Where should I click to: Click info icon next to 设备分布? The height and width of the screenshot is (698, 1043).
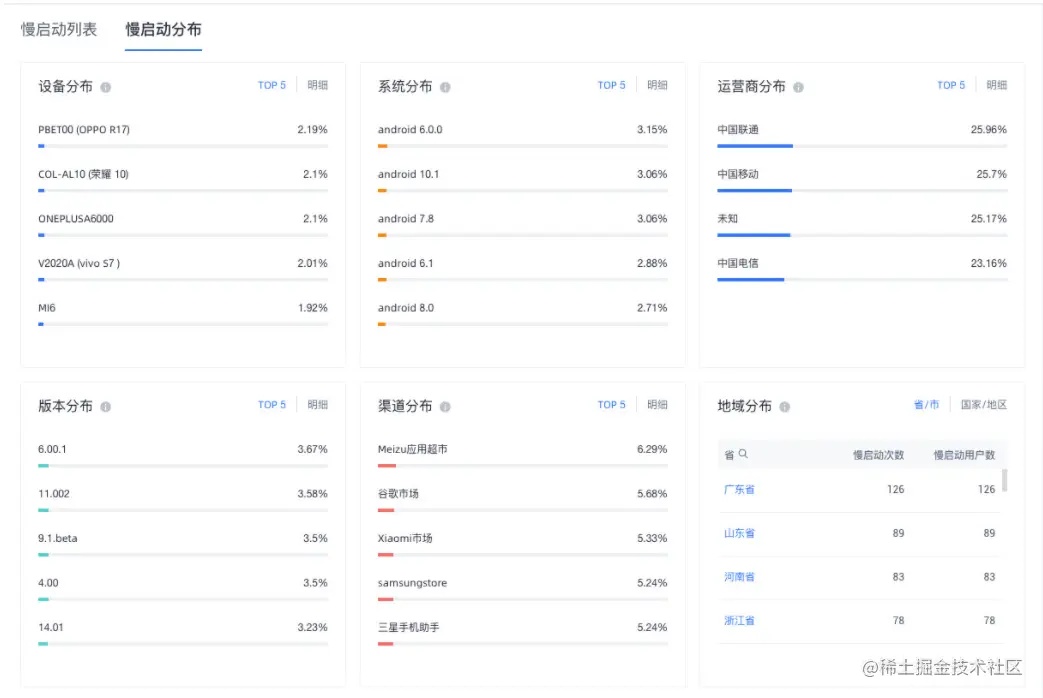[105, 87]
